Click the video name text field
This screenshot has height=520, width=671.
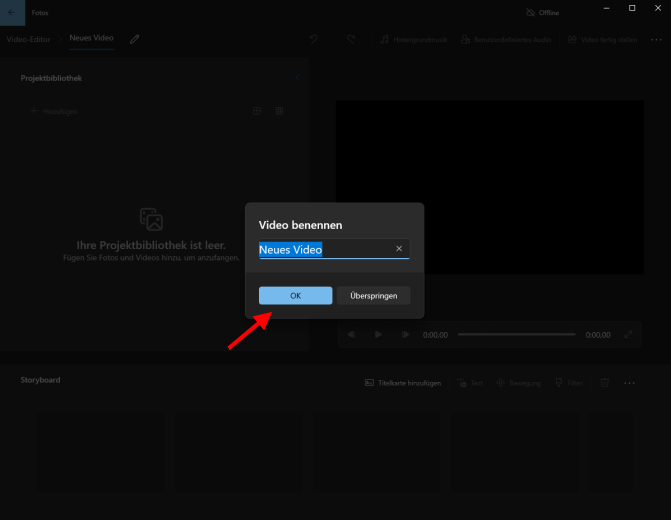pos(324,249)
